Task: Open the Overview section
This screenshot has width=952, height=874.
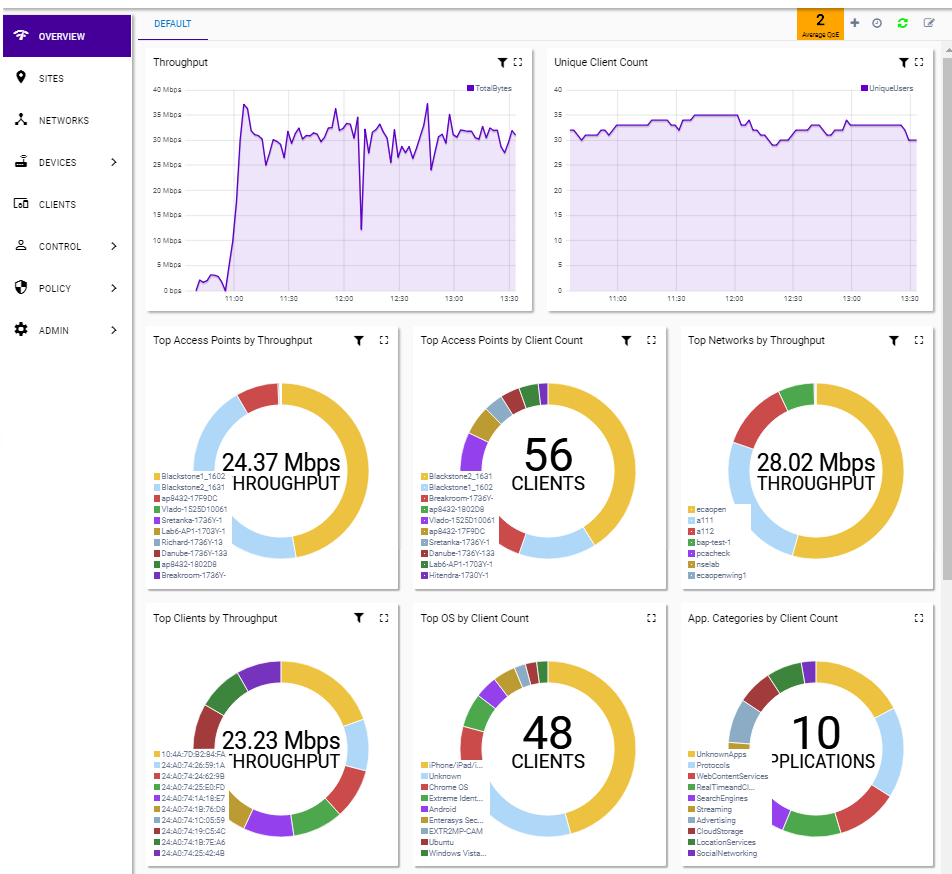Action: 67,36
